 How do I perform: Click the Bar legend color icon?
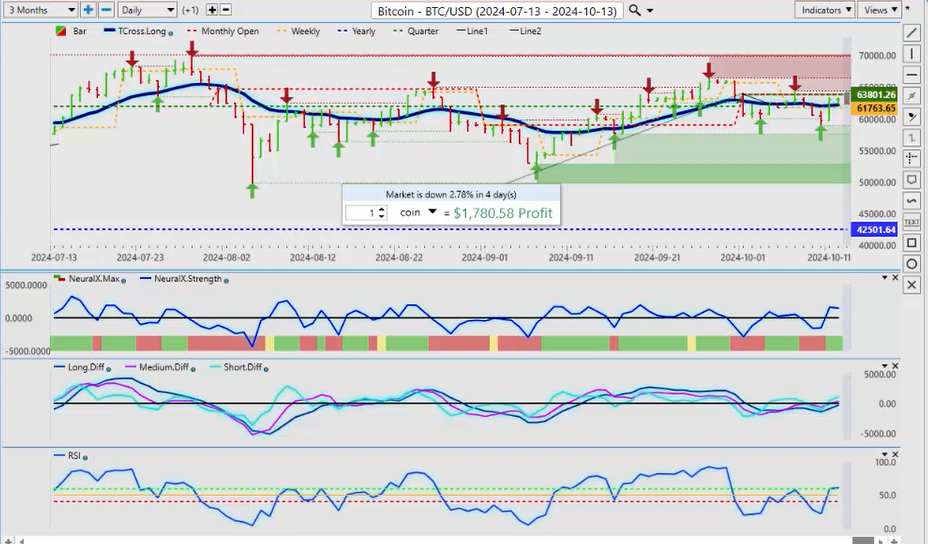pos(61,31)
